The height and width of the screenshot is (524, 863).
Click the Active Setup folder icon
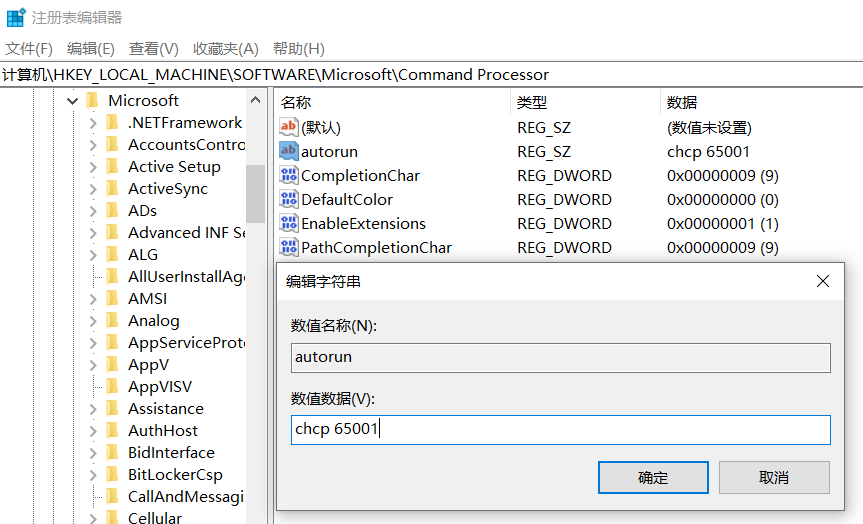[x=112, y=166]
